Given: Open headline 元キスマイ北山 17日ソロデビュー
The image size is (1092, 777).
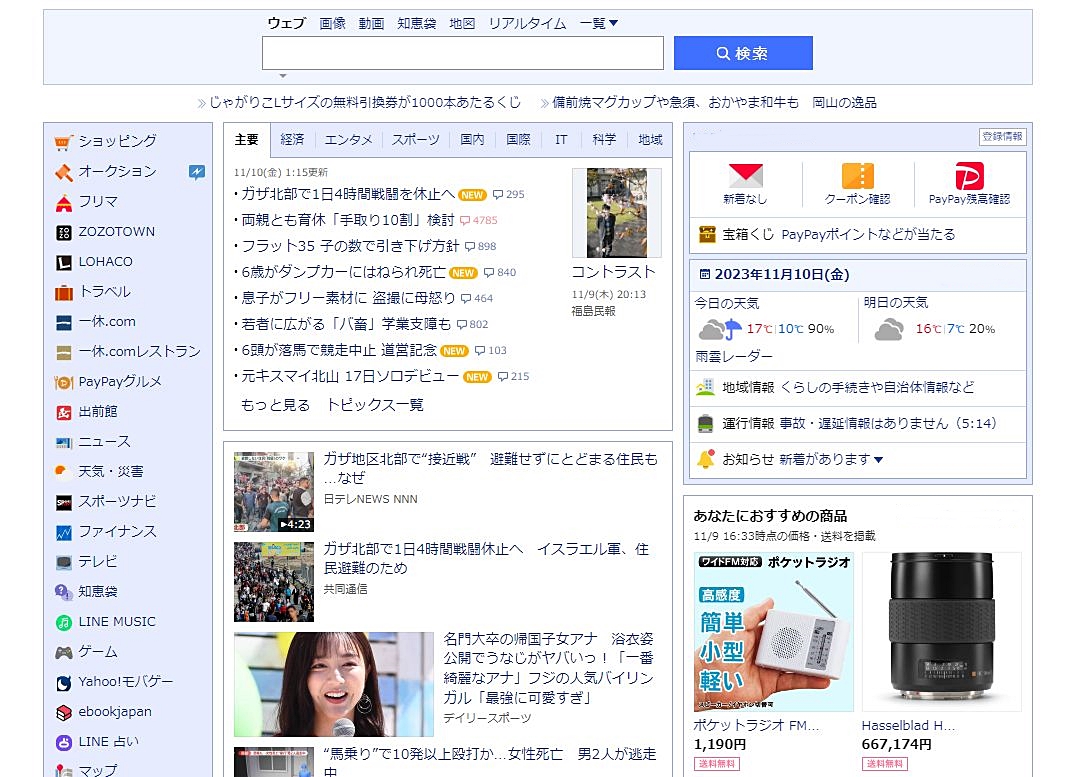Looking at the screenshot, I should coord(350,377).
